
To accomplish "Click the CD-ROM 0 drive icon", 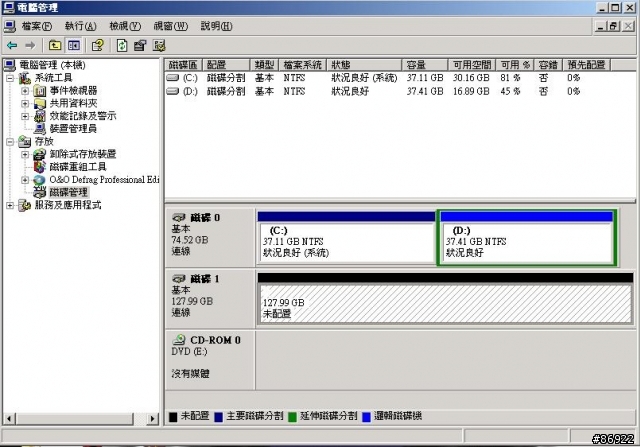I will 179,340.
